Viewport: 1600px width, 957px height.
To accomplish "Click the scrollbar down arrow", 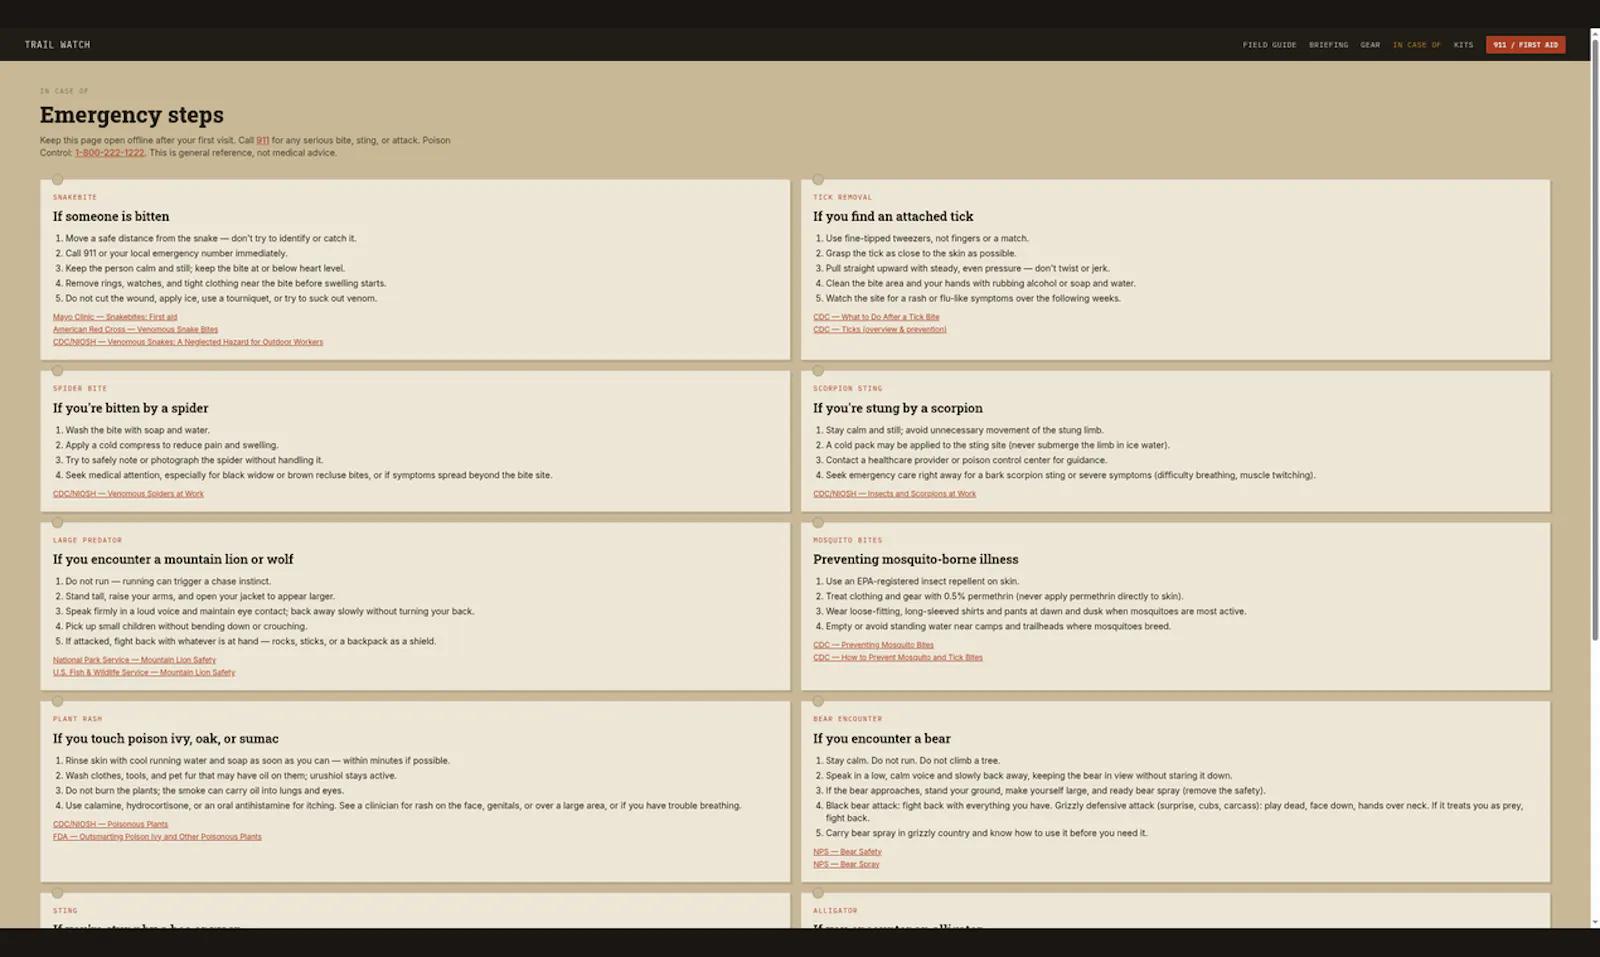I will 1594,922.
